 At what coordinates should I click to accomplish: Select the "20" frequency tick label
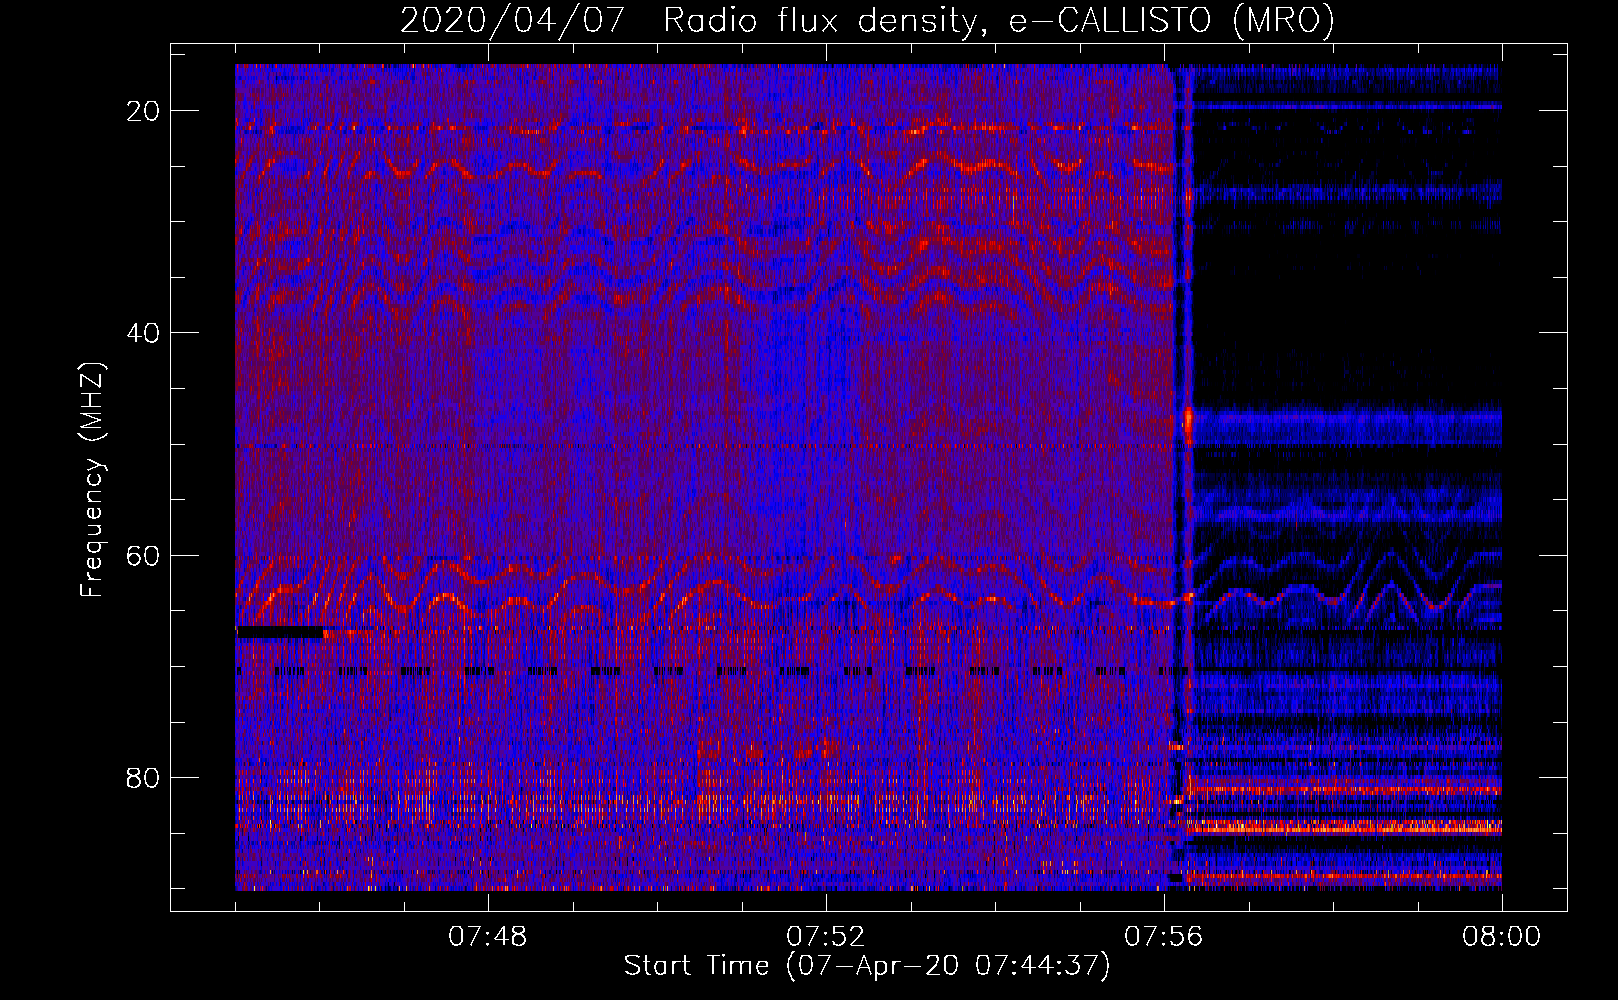tap(143, 111)
